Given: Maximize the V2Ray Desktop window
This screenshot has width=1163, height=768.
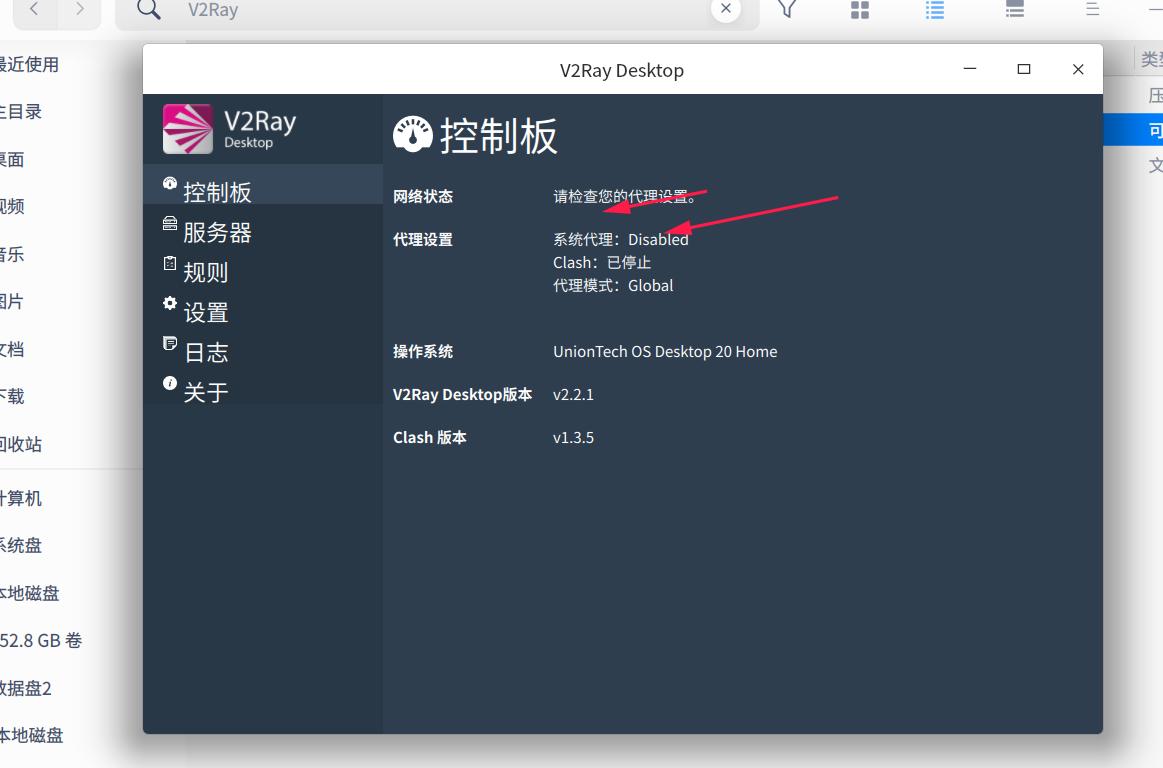Looking at the screenshot, I should pyautogui.click(x=1024, y=69).
